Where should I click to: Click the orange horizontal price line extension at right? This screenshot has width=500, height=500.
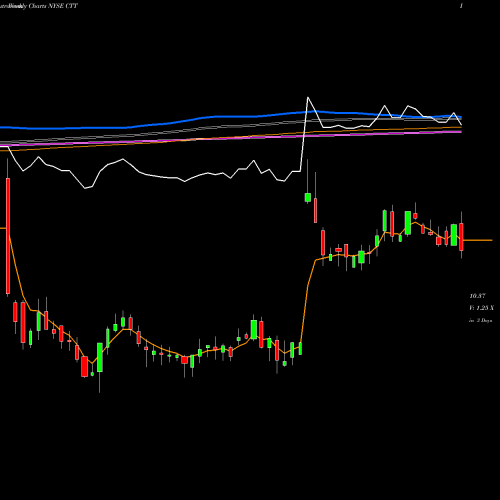478,240
